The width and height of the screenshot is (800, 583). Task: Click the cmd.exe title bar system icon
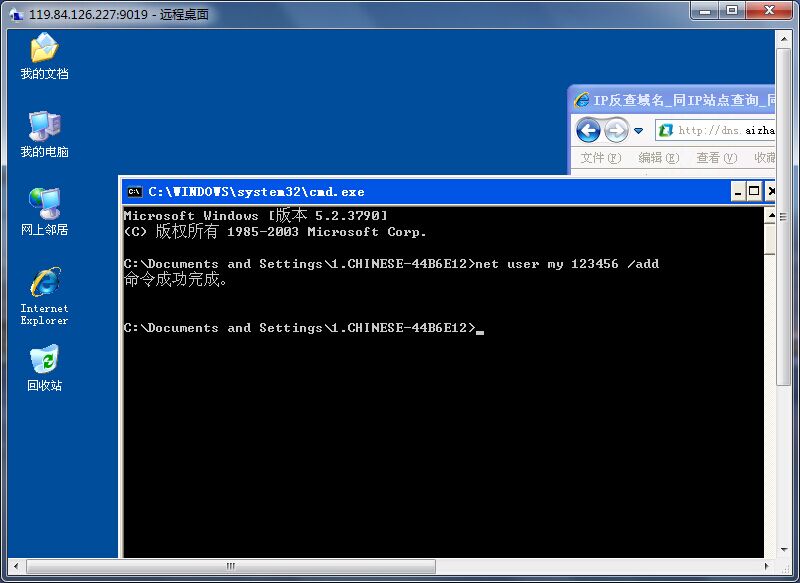(135, 192)
